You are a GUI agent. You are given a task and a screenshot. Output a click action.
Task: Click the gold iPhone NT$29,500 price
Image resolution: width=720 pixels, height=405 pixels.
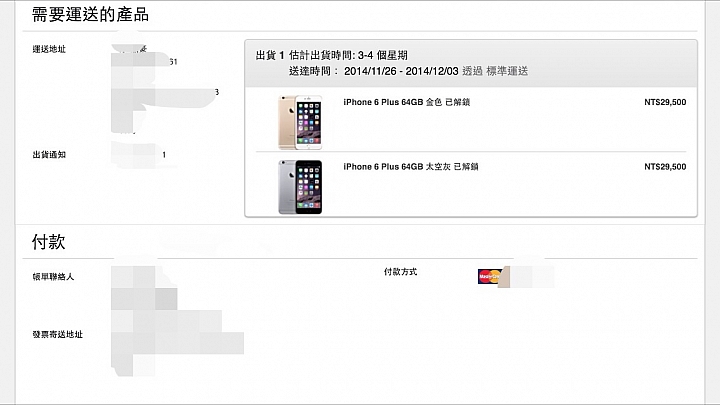tap(665, 102)
